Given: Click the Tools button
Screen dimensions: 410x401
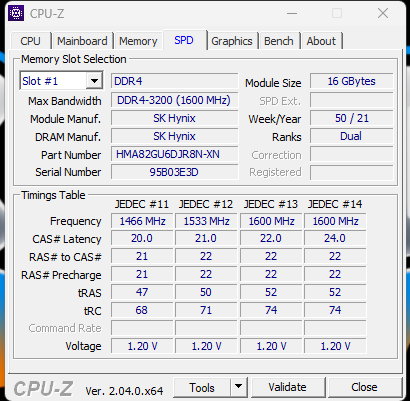Looking at the screenshot, I should (x=202, y=387).
